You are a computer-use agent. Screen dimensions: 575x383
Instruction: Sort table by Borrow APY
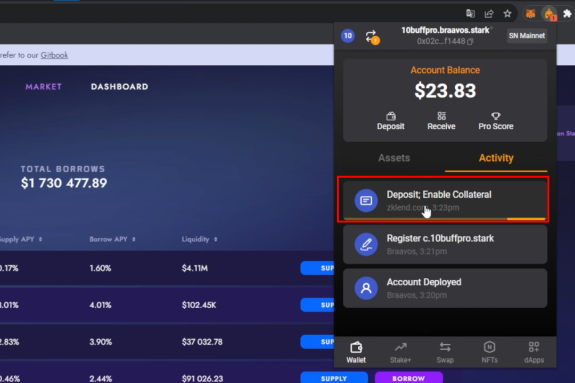112,239
